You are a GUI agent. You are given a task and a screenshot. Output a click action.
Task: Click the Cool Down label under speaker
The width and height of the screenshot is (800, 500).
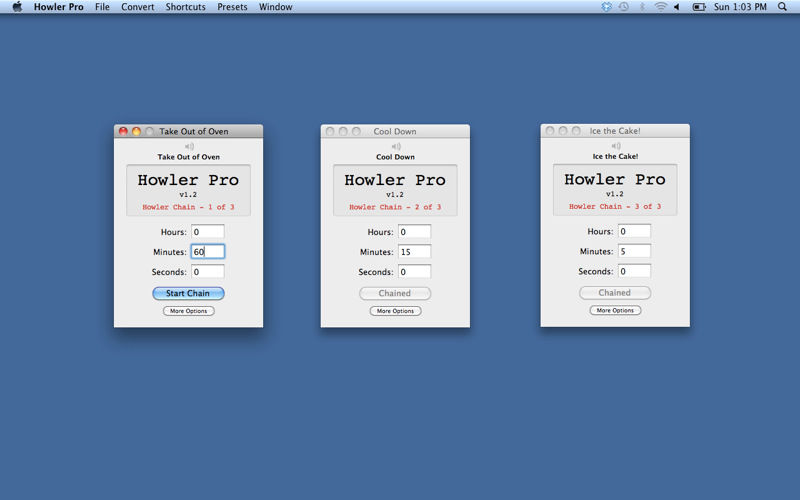pos(395,157)
